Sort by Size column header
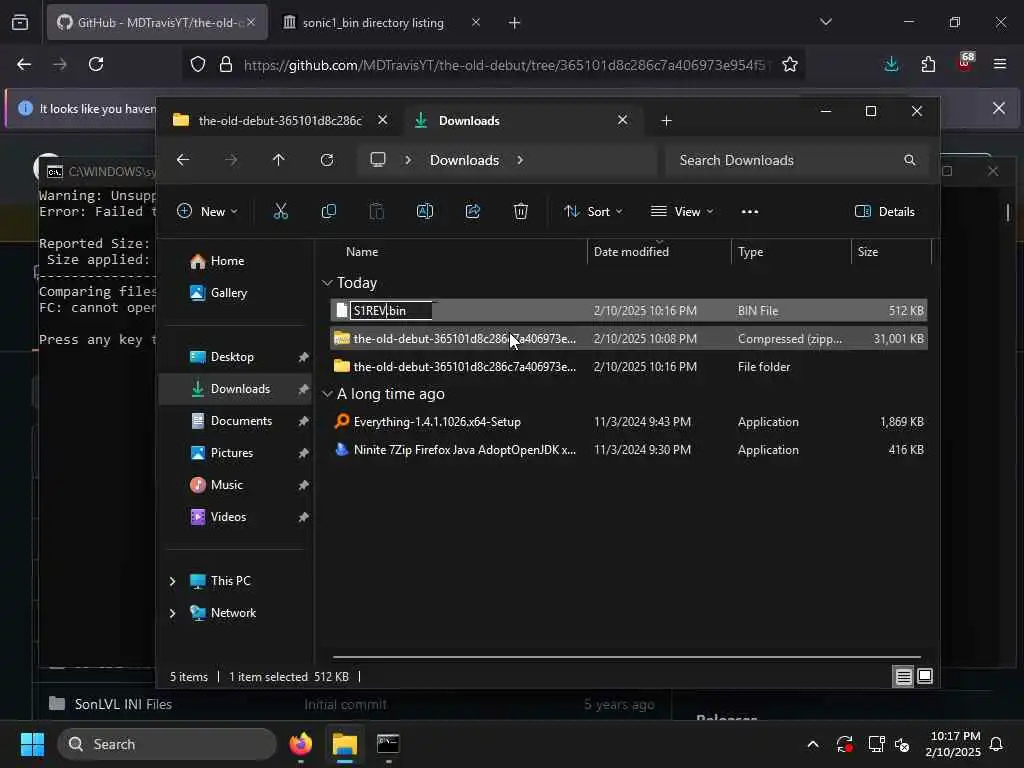Viewport: 1024px width, 768px height. point(891,251)
